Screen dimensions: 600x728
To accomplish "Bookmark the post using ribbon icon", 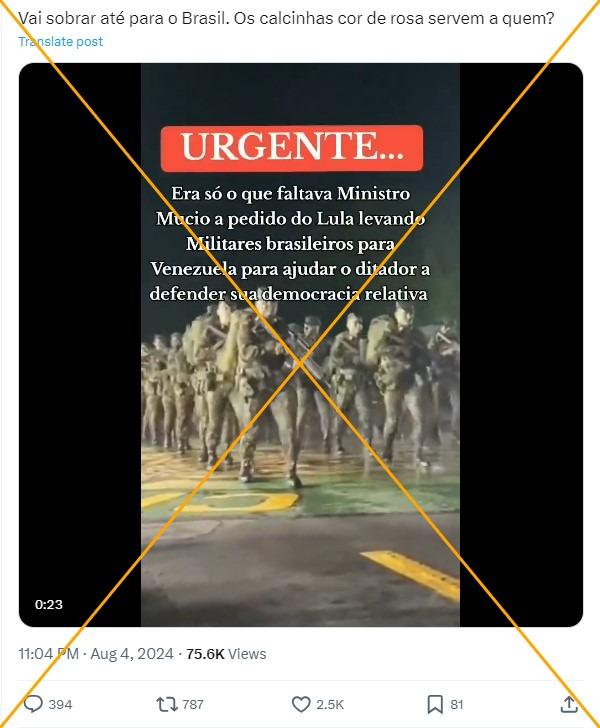I will click(435, 704).
